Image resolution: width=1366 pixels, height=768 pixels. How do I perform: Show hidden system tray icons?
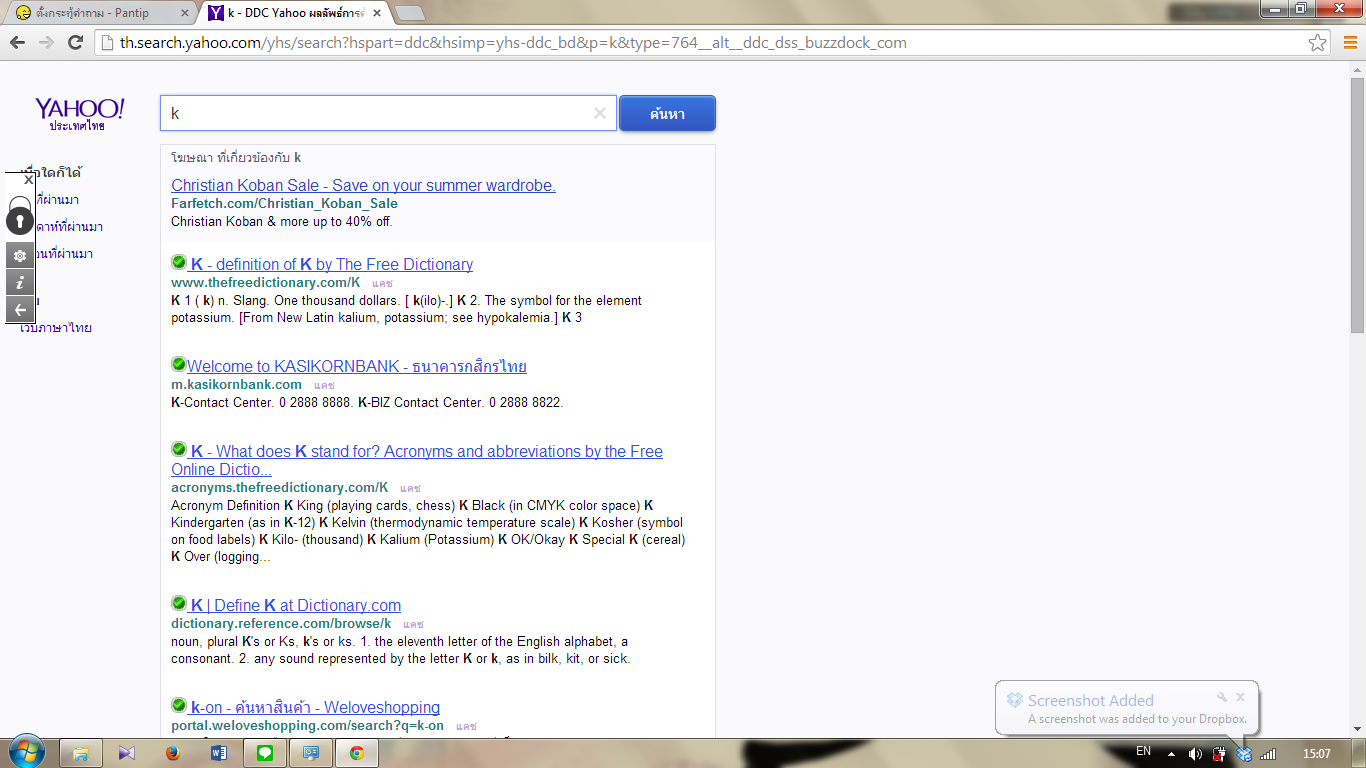1169,753
